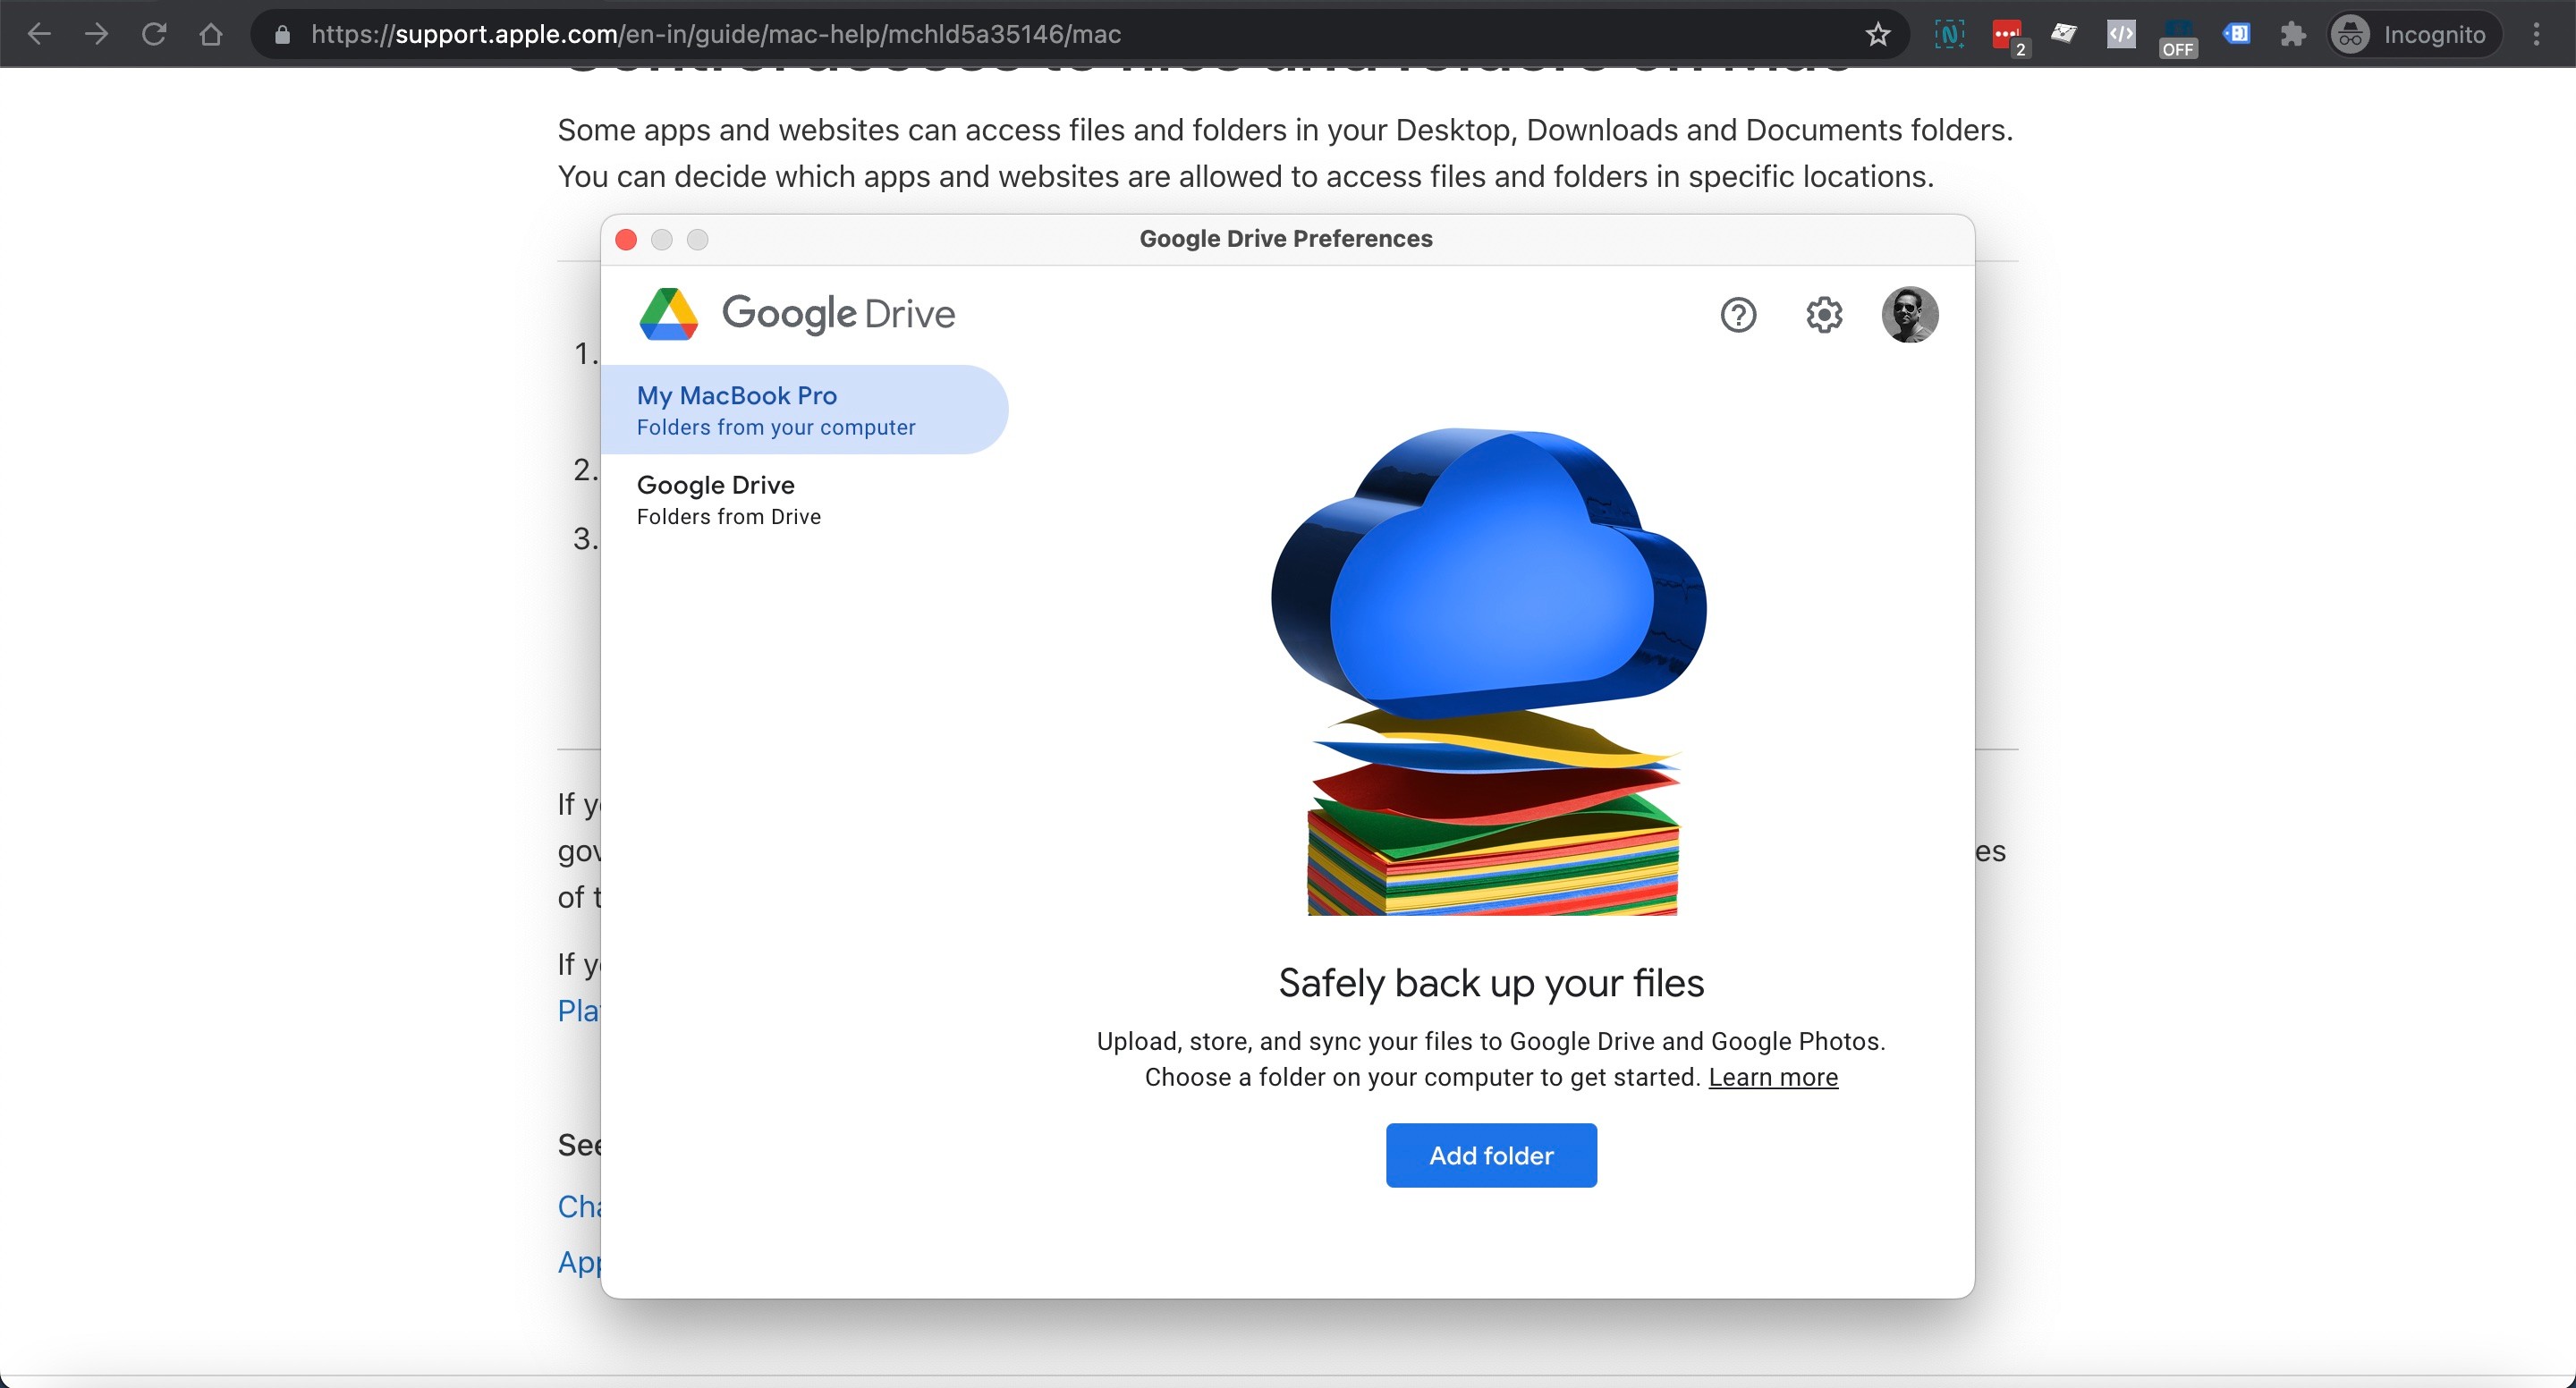Open the Learn more link
Image resolution: width=2576 pixels, height=1388 pixels.
(1772, 1077)
